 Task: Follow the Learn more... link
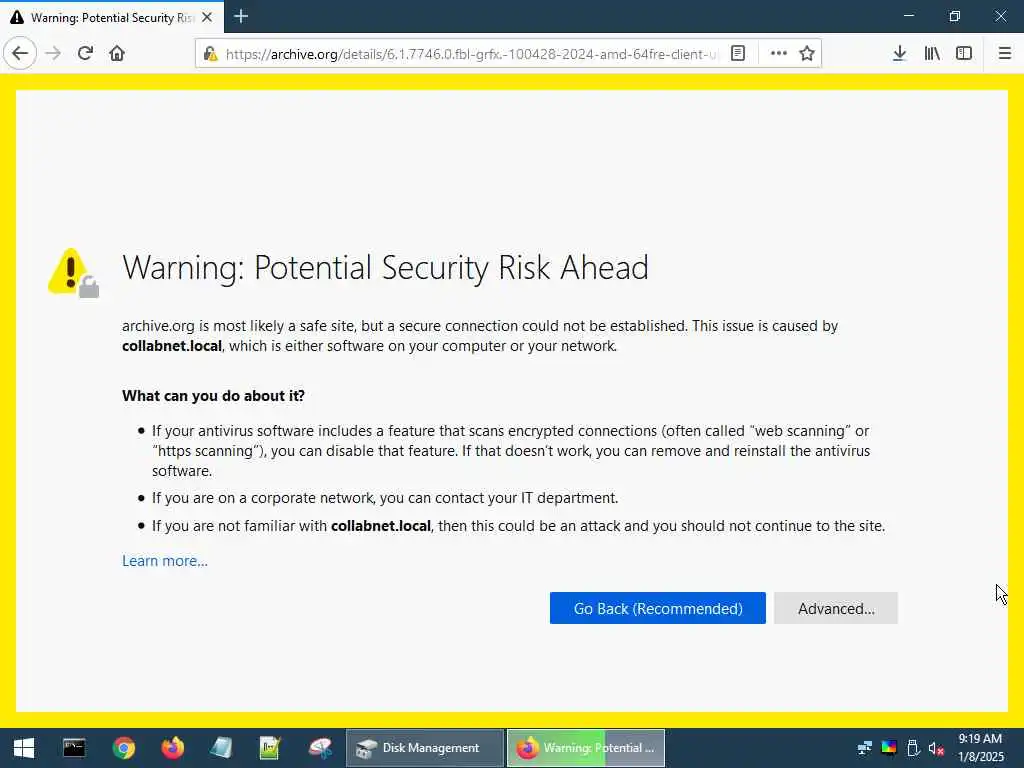pyautogui.click(x=165, y=561)
